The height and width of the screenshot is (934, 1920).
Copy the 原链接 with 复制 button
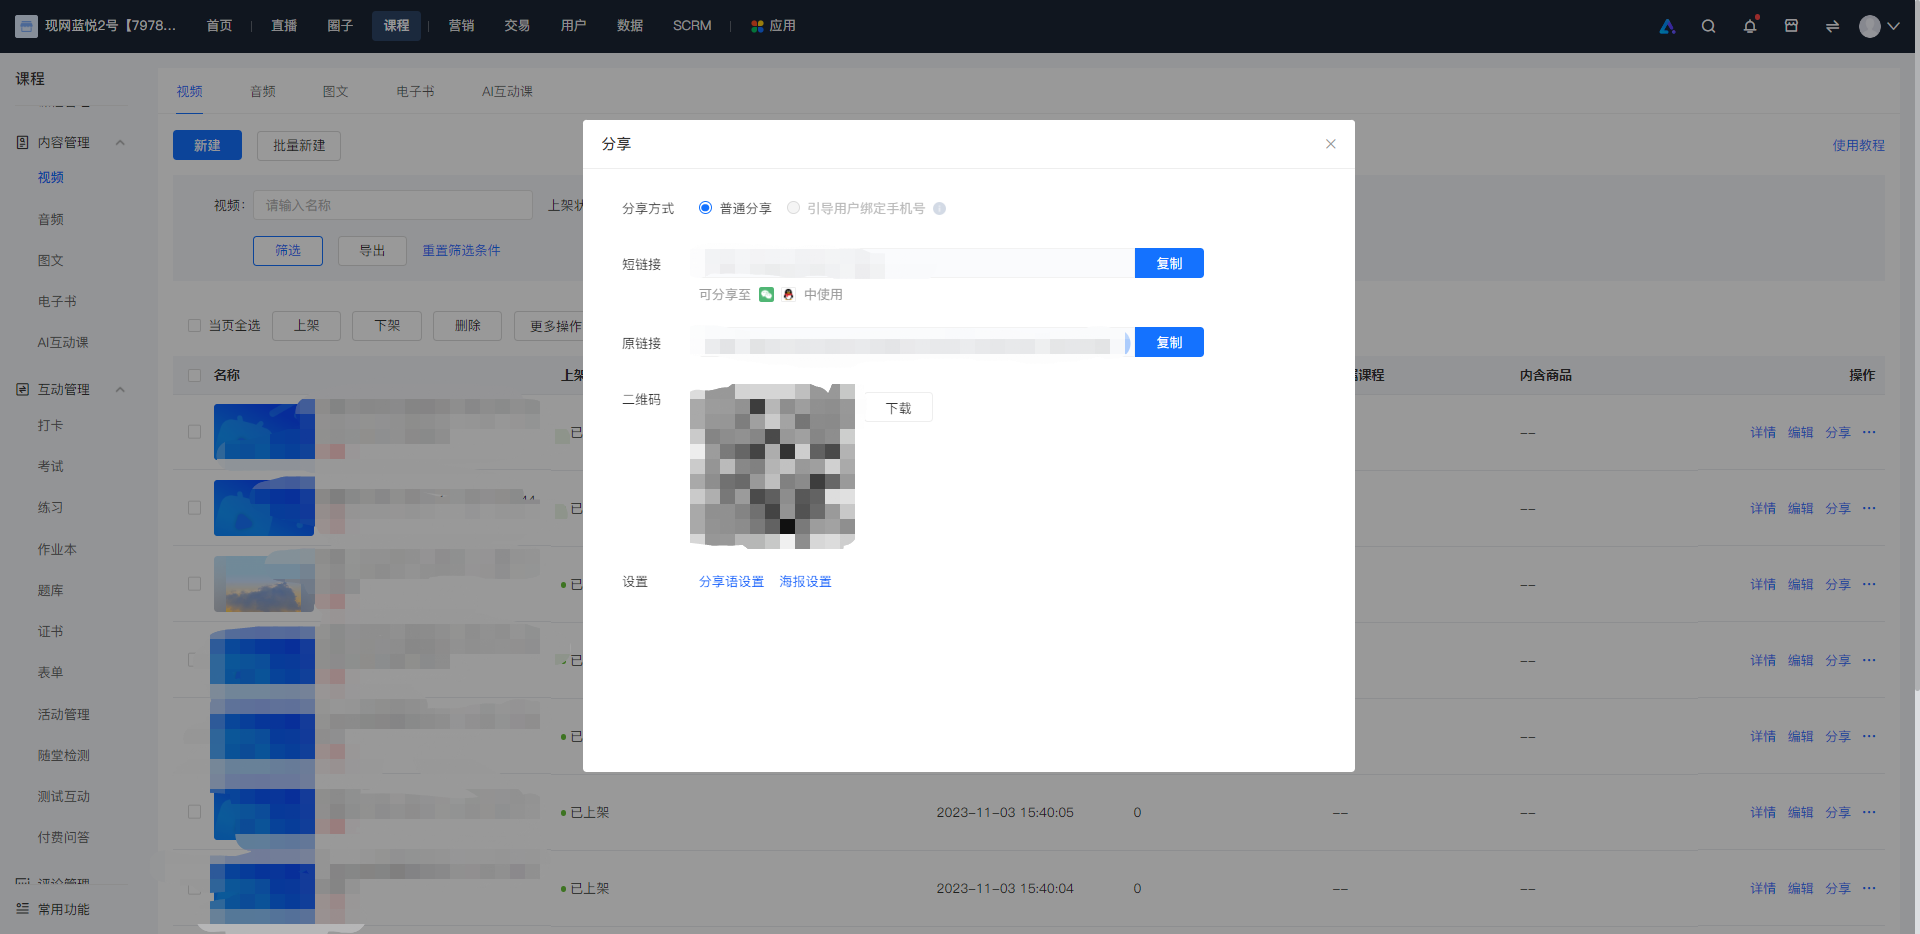click(x=1169, y=342)
